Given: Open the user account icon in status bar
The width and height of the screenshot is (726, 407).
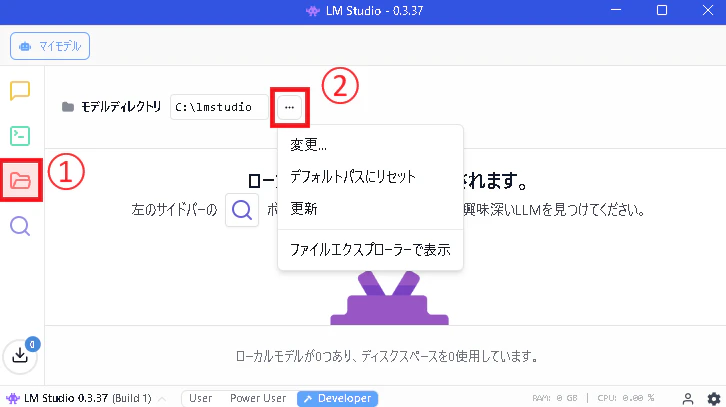Looking at the screenshot, I should tap(688, 398).
